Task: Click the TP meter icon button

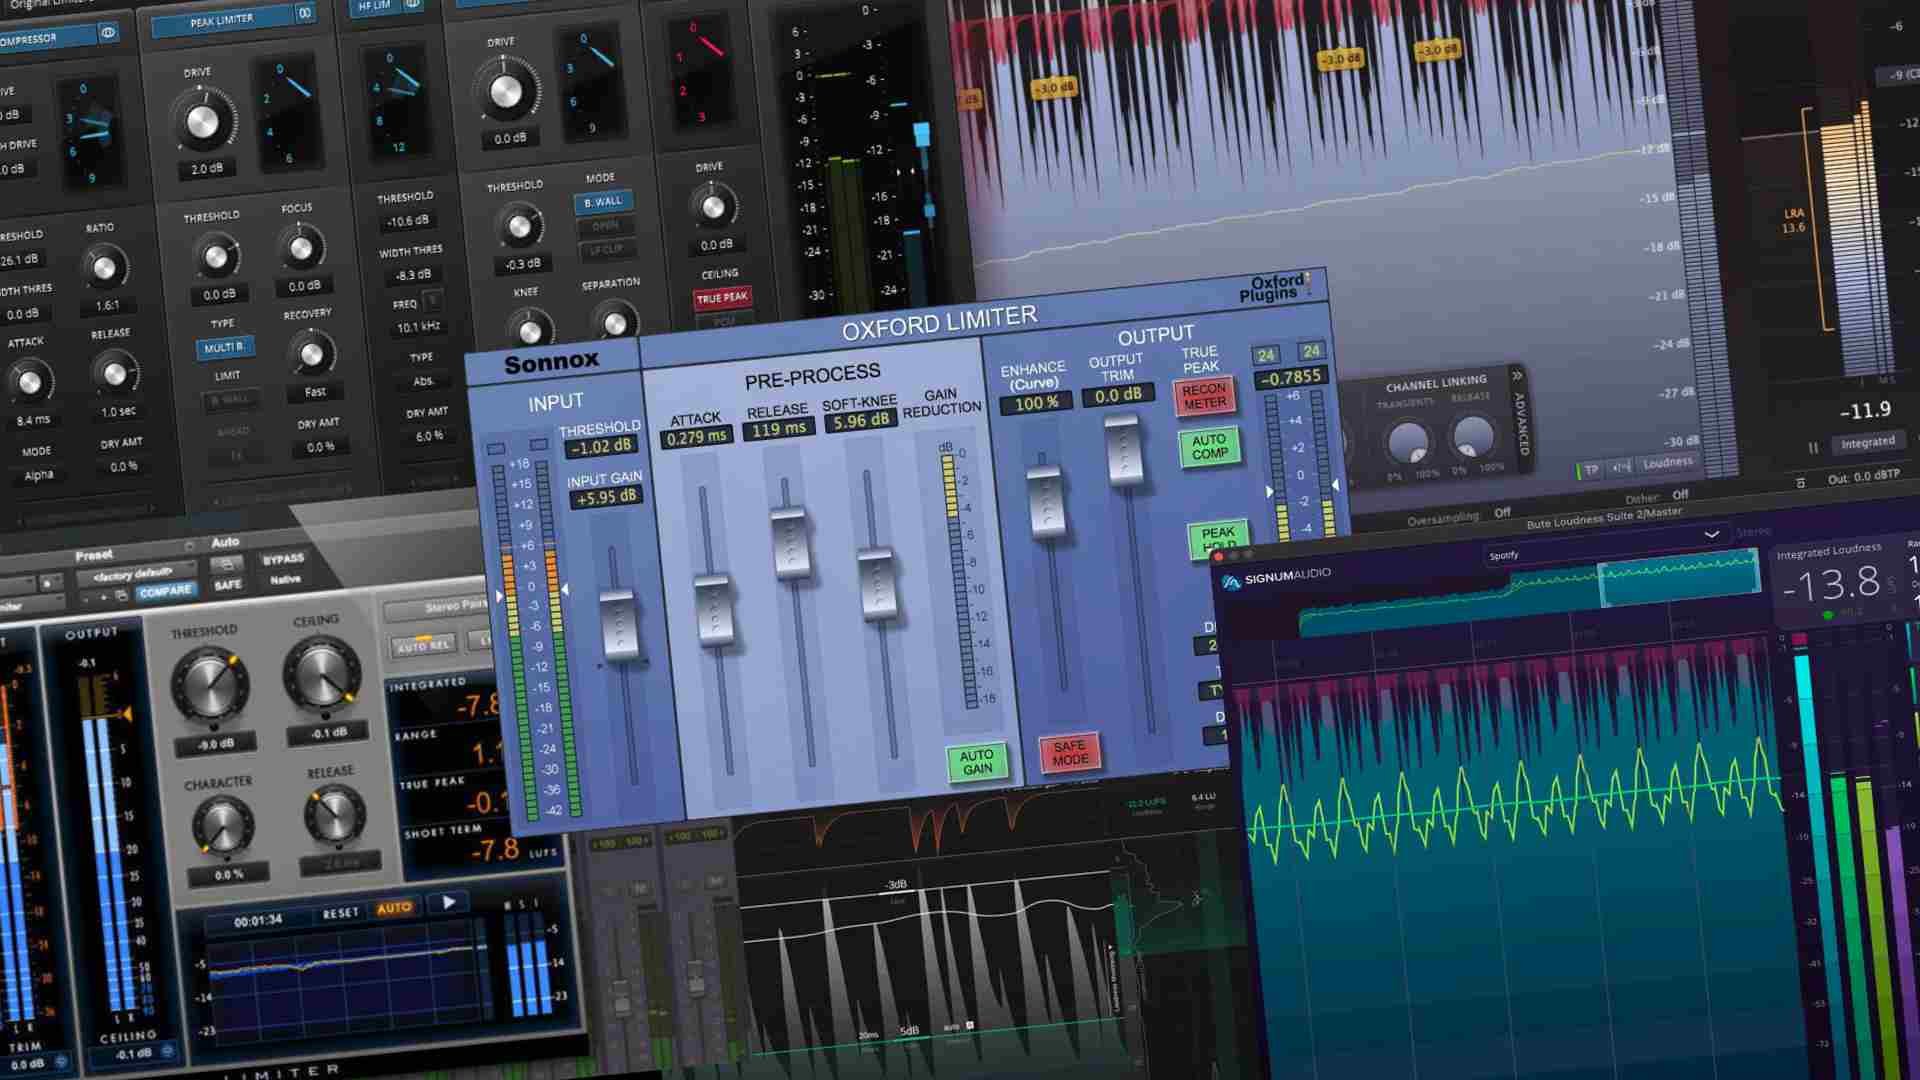Action: click(x=1589, y=468)
